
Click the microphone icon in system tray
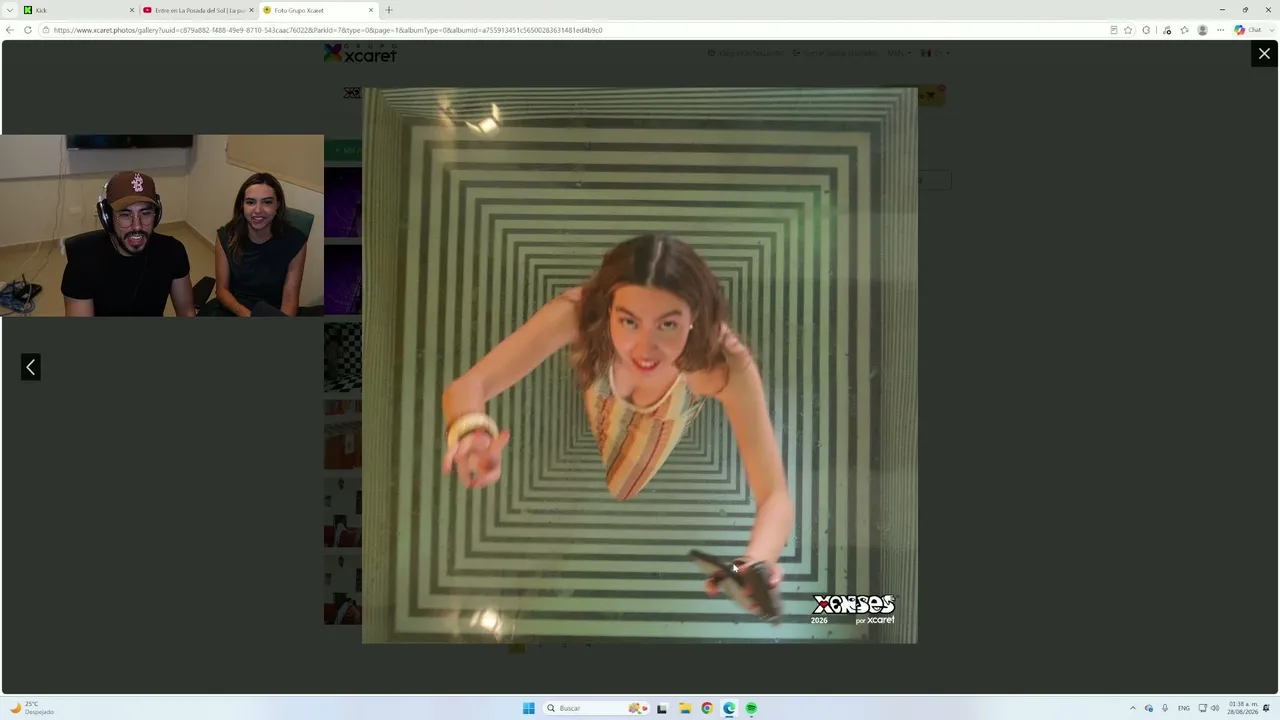pyautogui.click(x=1165, y=708)
